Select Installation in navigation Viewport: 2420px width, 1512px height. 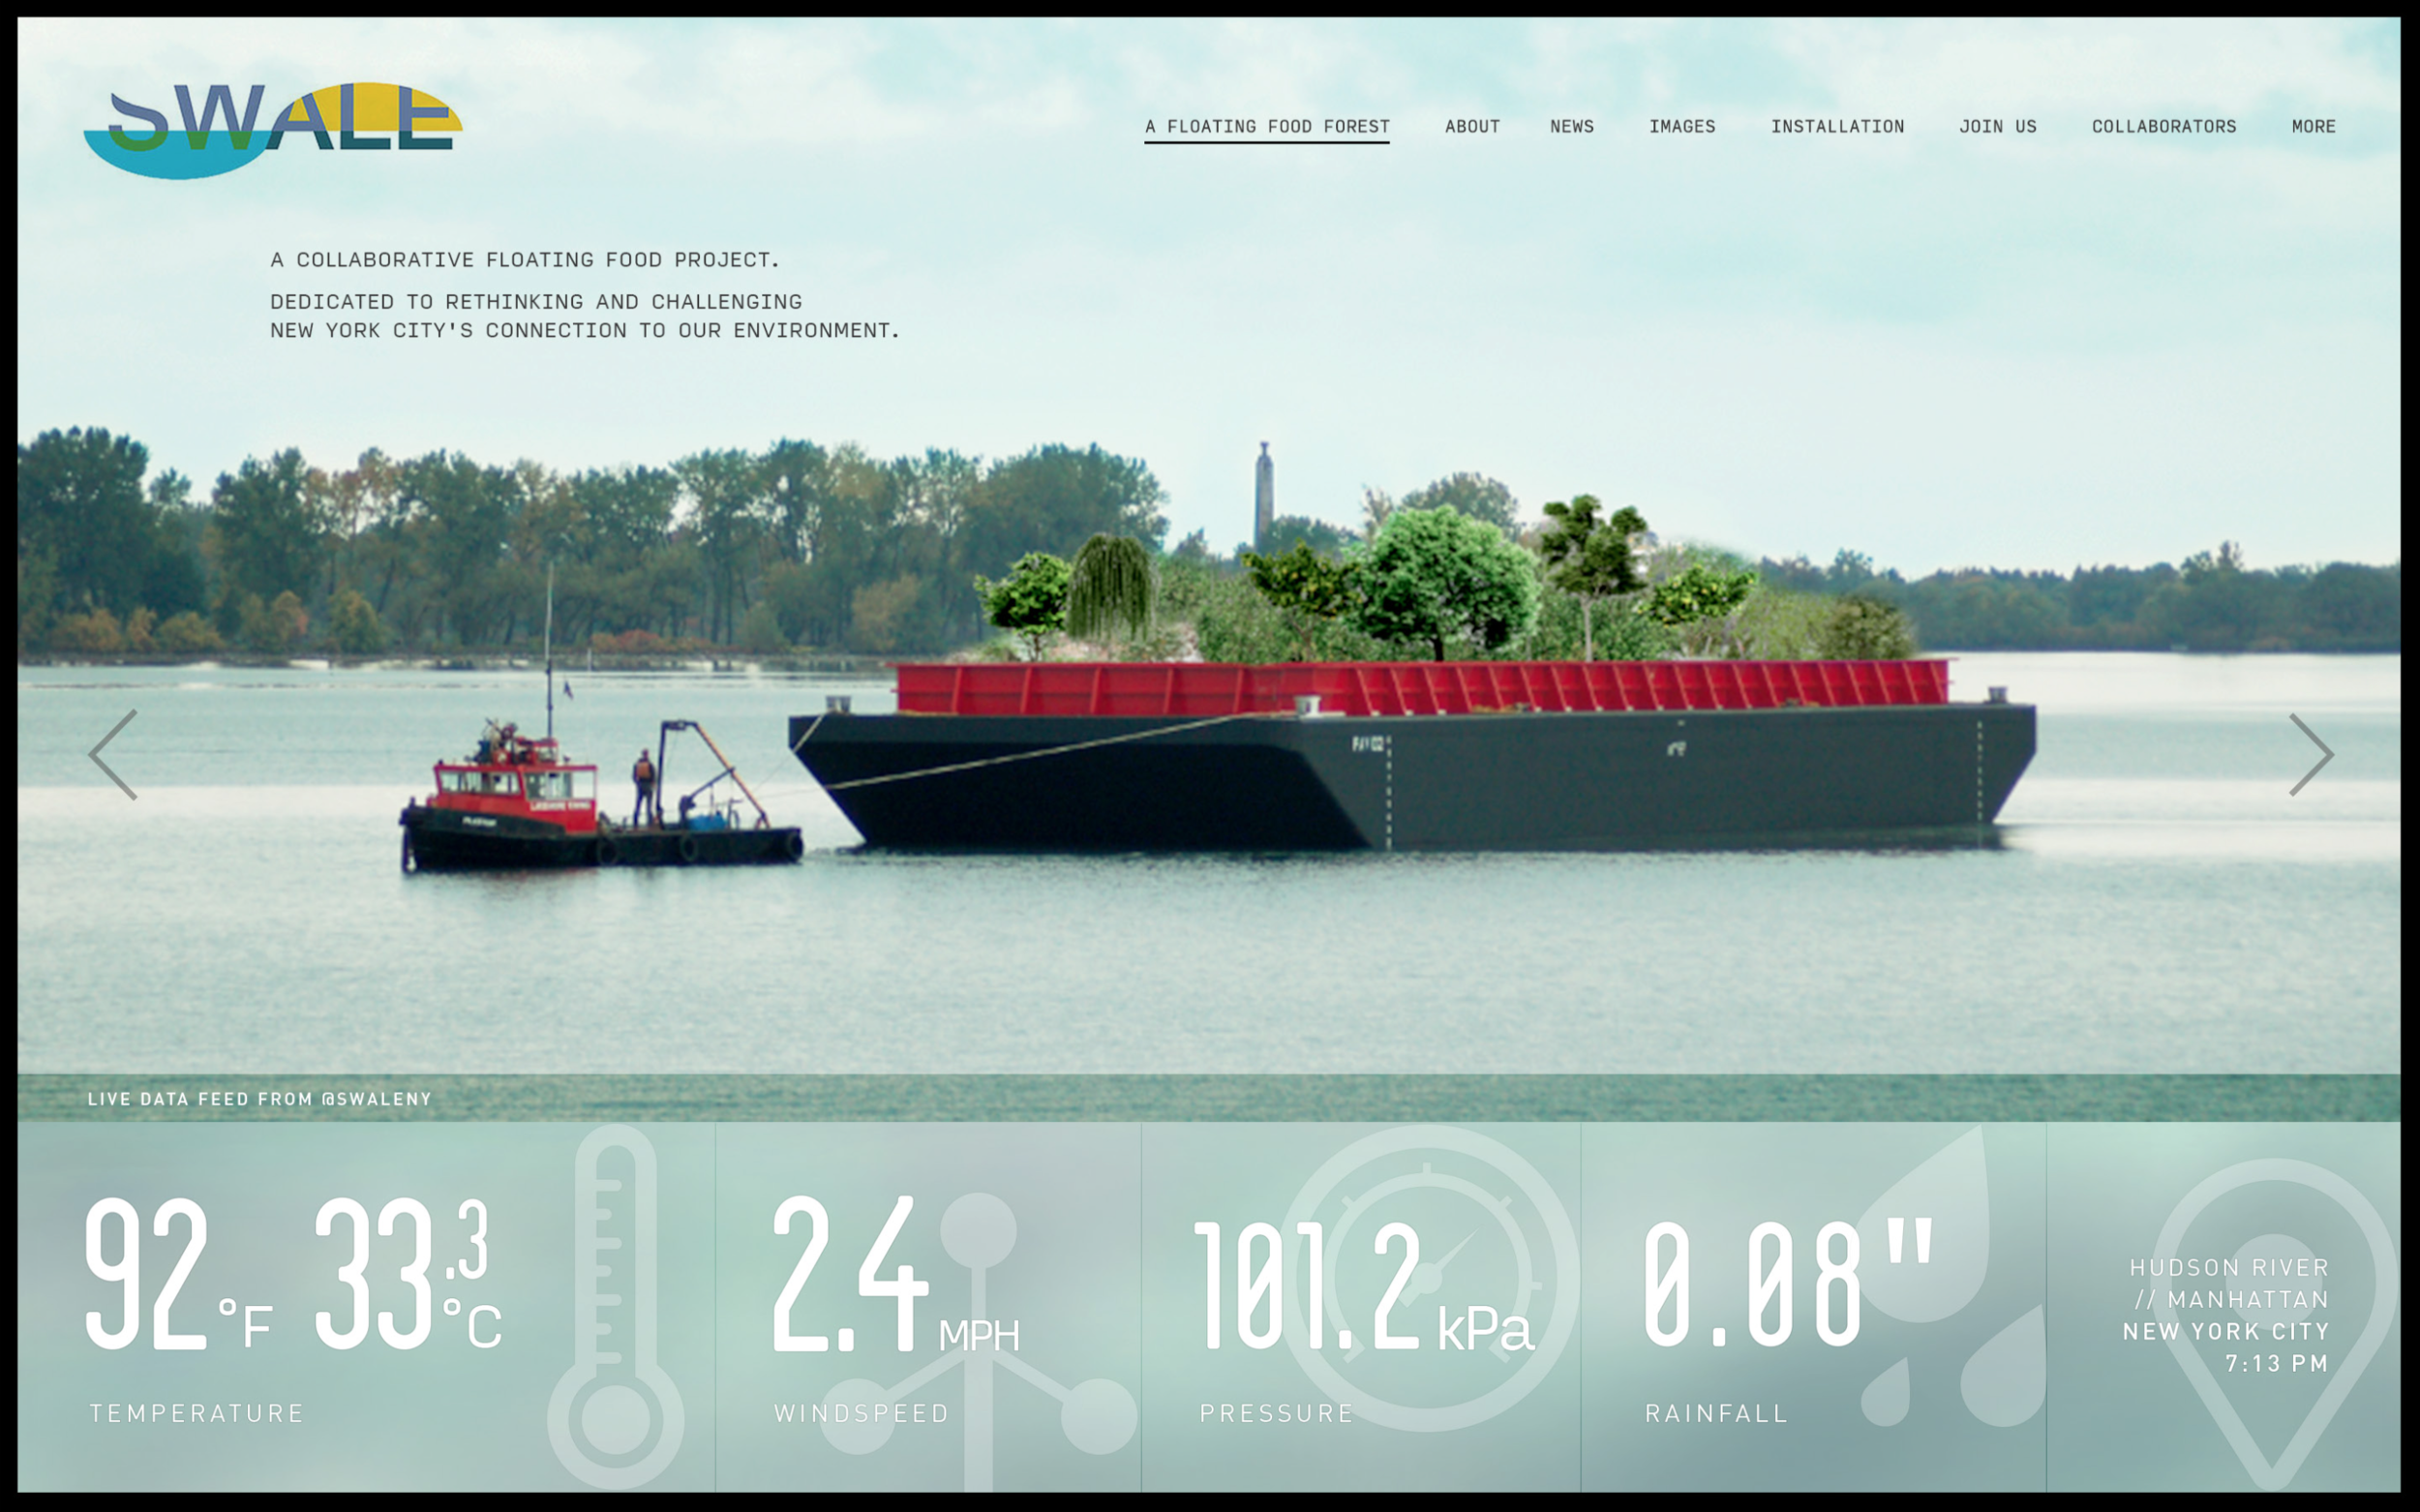(x=1837, y=127)
